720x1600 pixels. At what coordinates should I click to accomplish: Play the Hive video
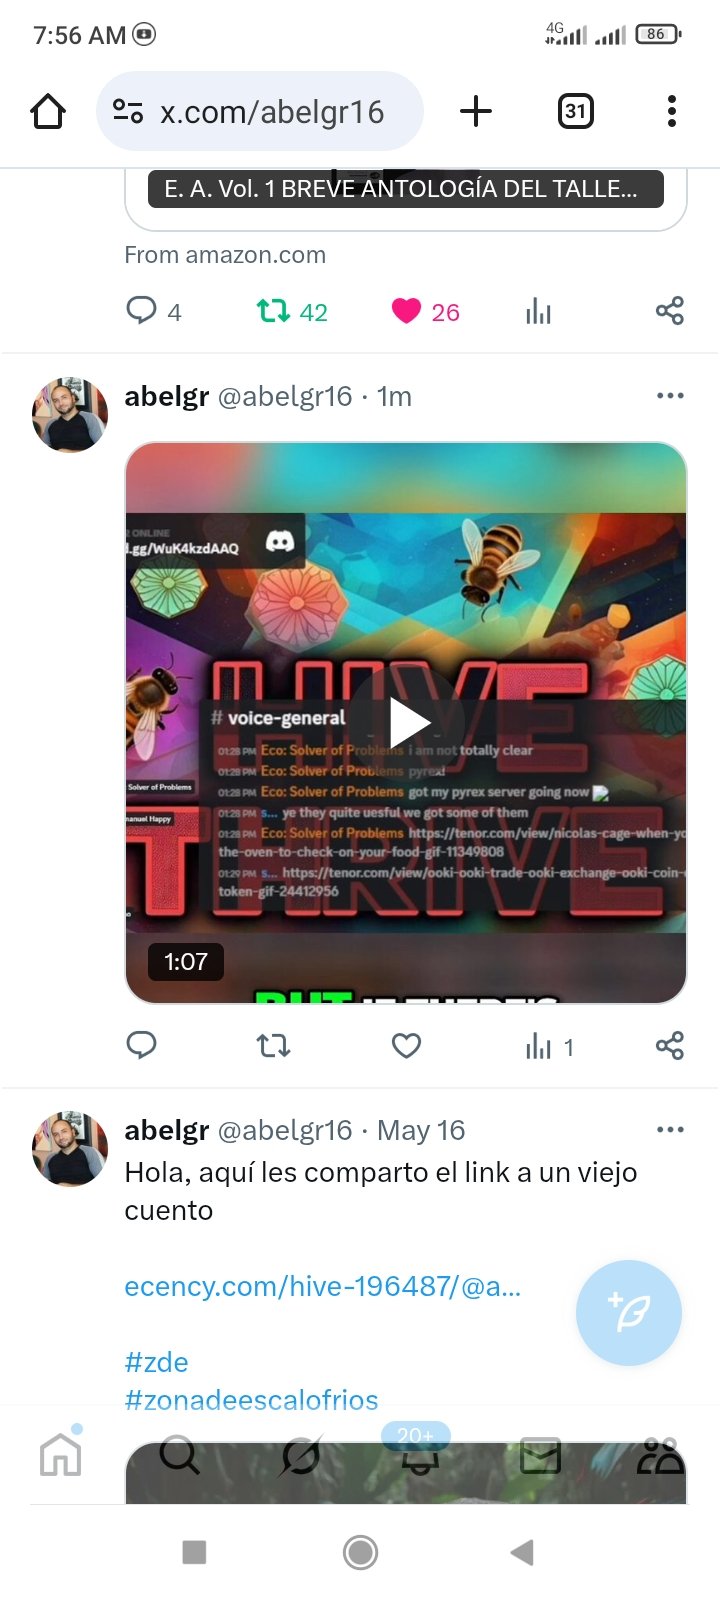coord(406,722)
